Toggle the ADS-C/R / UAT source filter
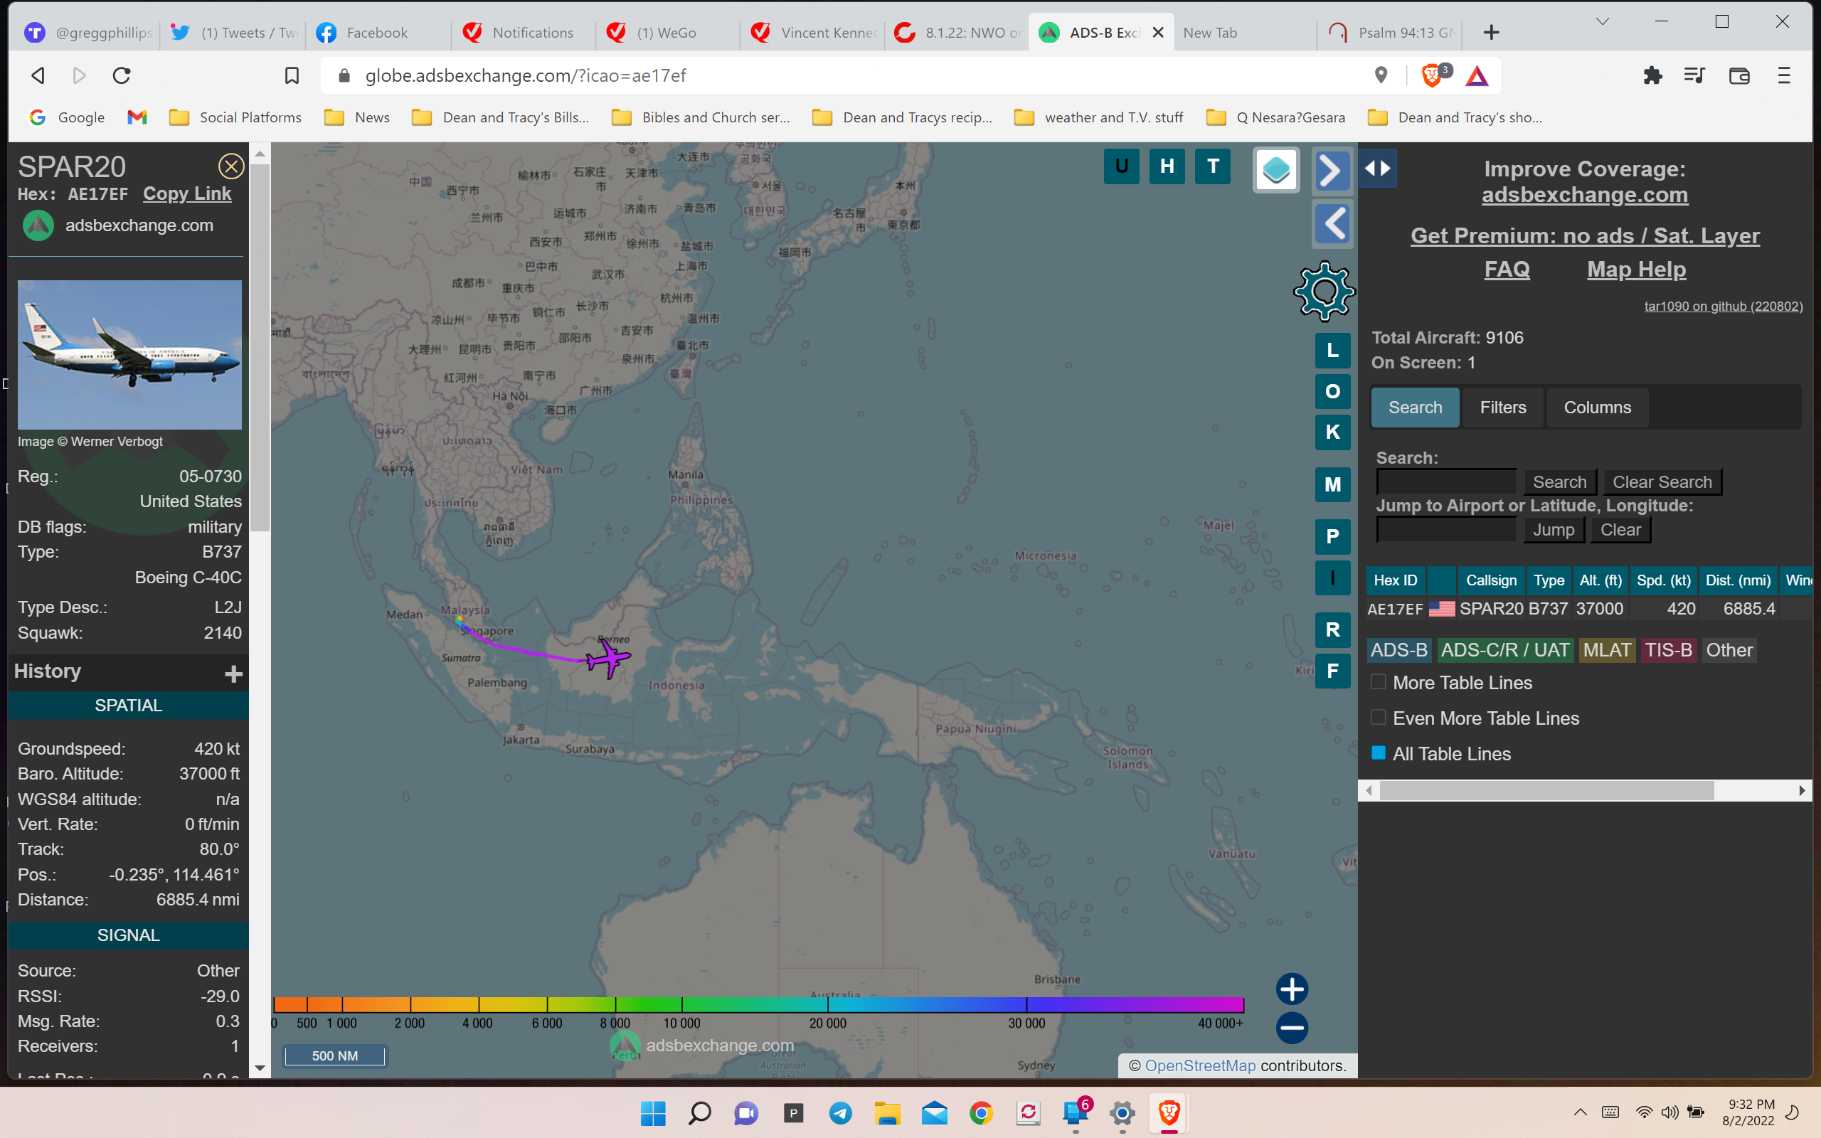 (x=1505, y=650)
